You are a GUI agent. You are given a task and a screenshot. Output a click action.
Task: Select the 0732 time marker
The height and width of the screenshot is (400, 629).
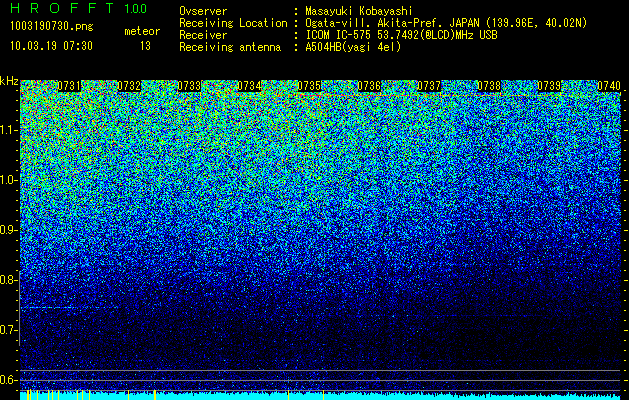pyautogui.click(x=129, y=86)
